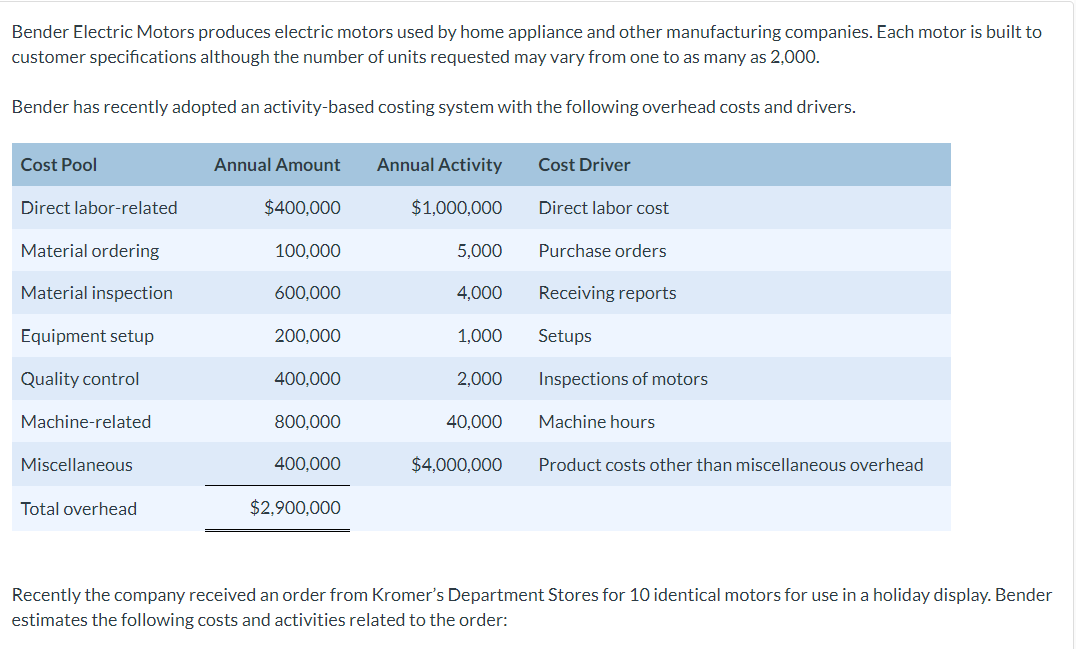Viewport: 1076px width, 649px height.
Task: Click the $4,000,000 annual activity value
Action: [456, 465]
